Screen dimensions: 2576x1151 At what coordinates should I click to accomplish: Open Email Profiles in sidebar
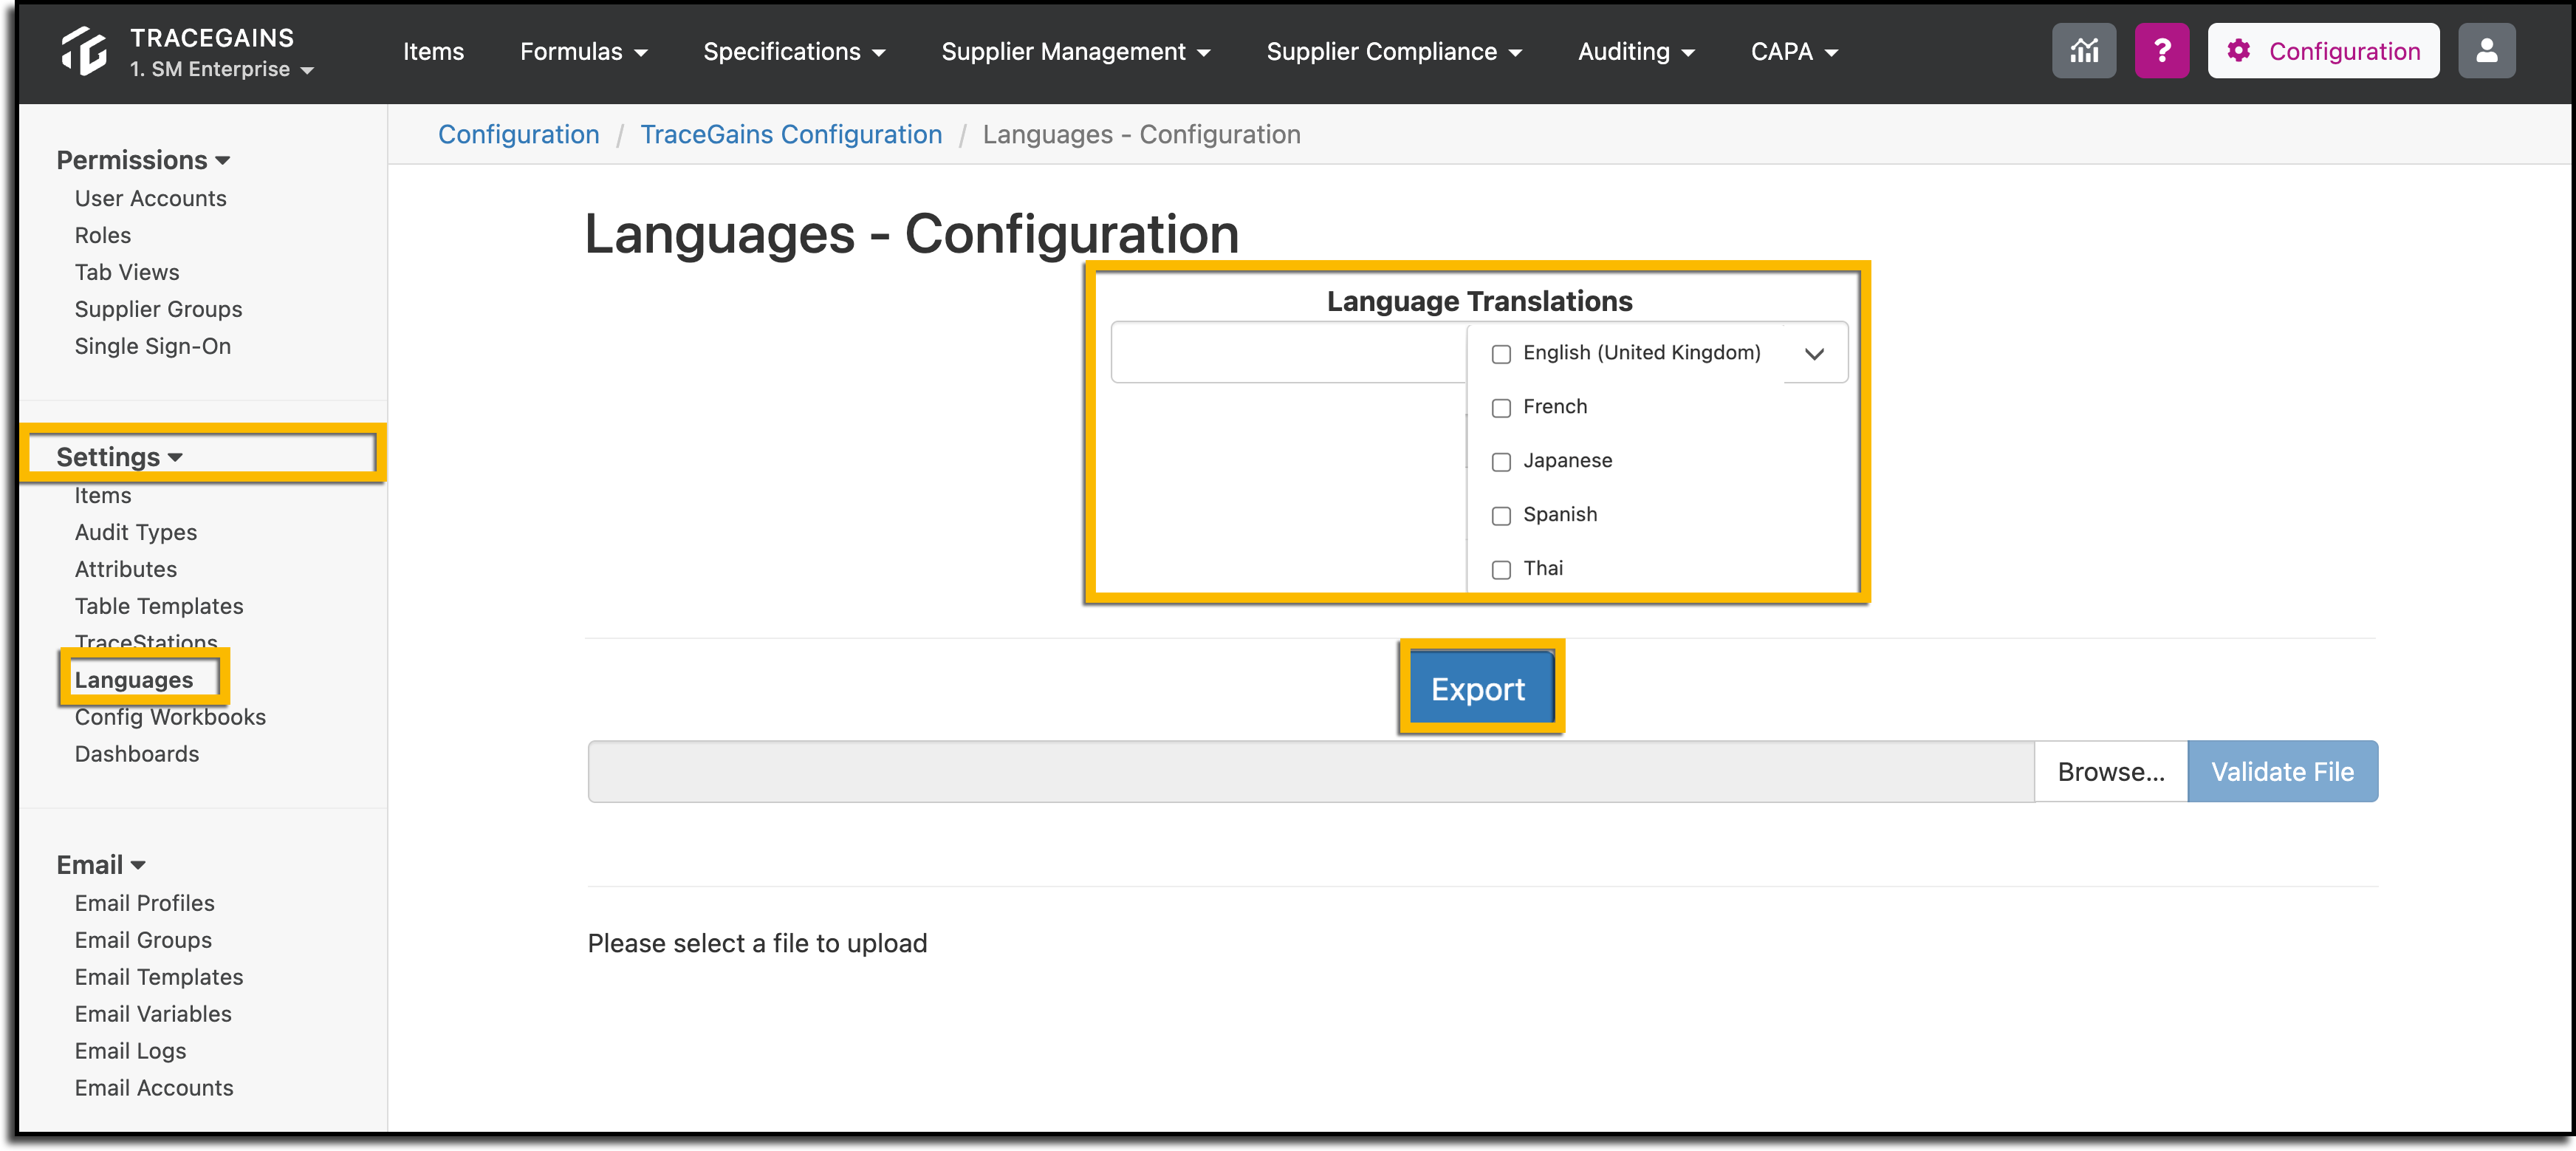tap(144, 903)
